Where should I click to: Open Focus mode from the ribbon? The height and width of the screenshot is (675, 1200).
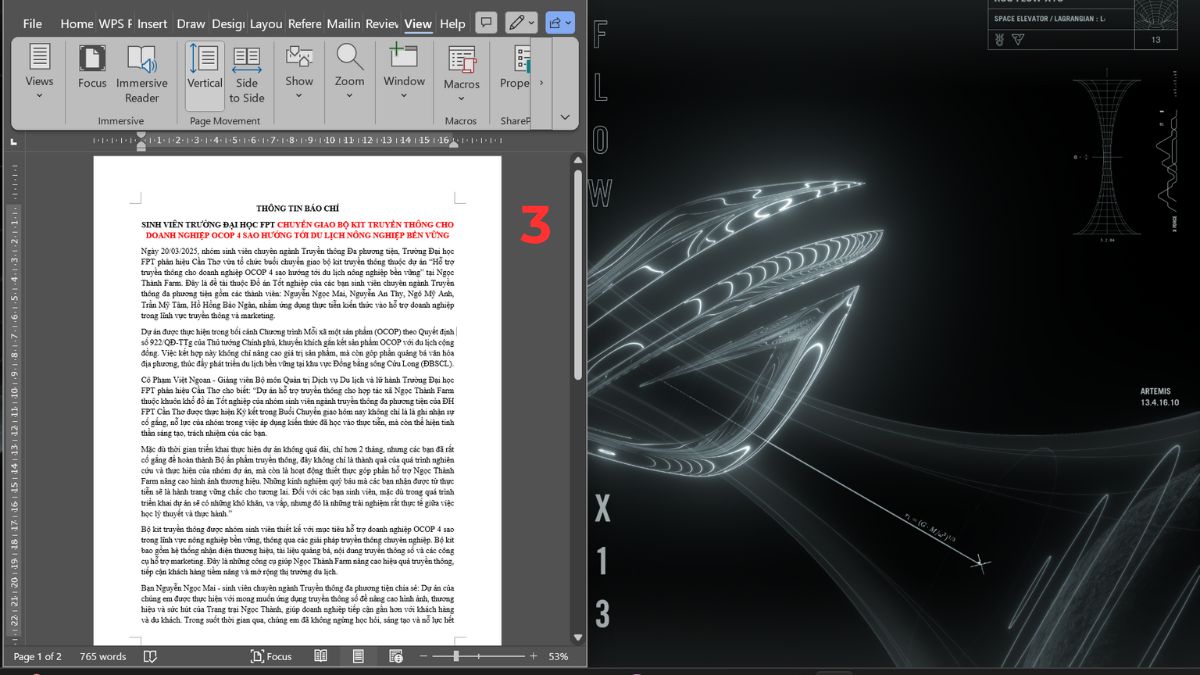click(92, 68)
